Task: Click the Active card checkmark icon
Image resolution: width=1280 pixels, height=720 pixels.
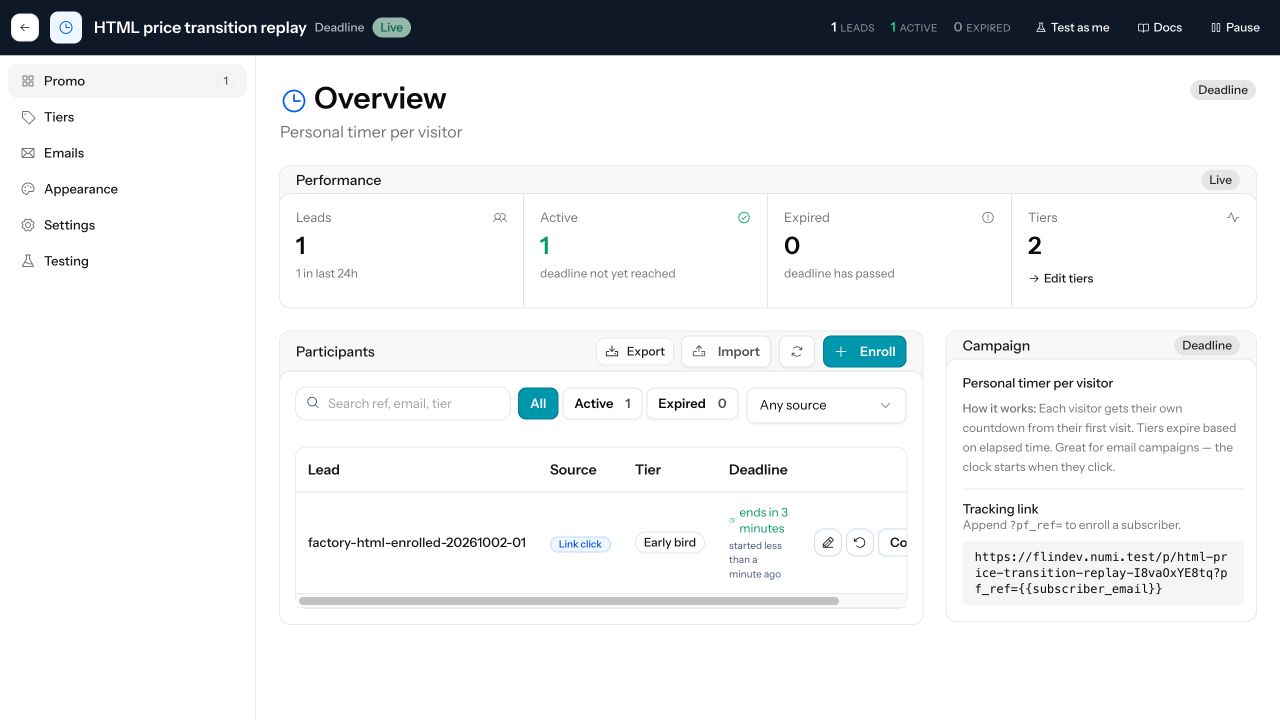Action: pyautogui.click(x=744, y=217)
